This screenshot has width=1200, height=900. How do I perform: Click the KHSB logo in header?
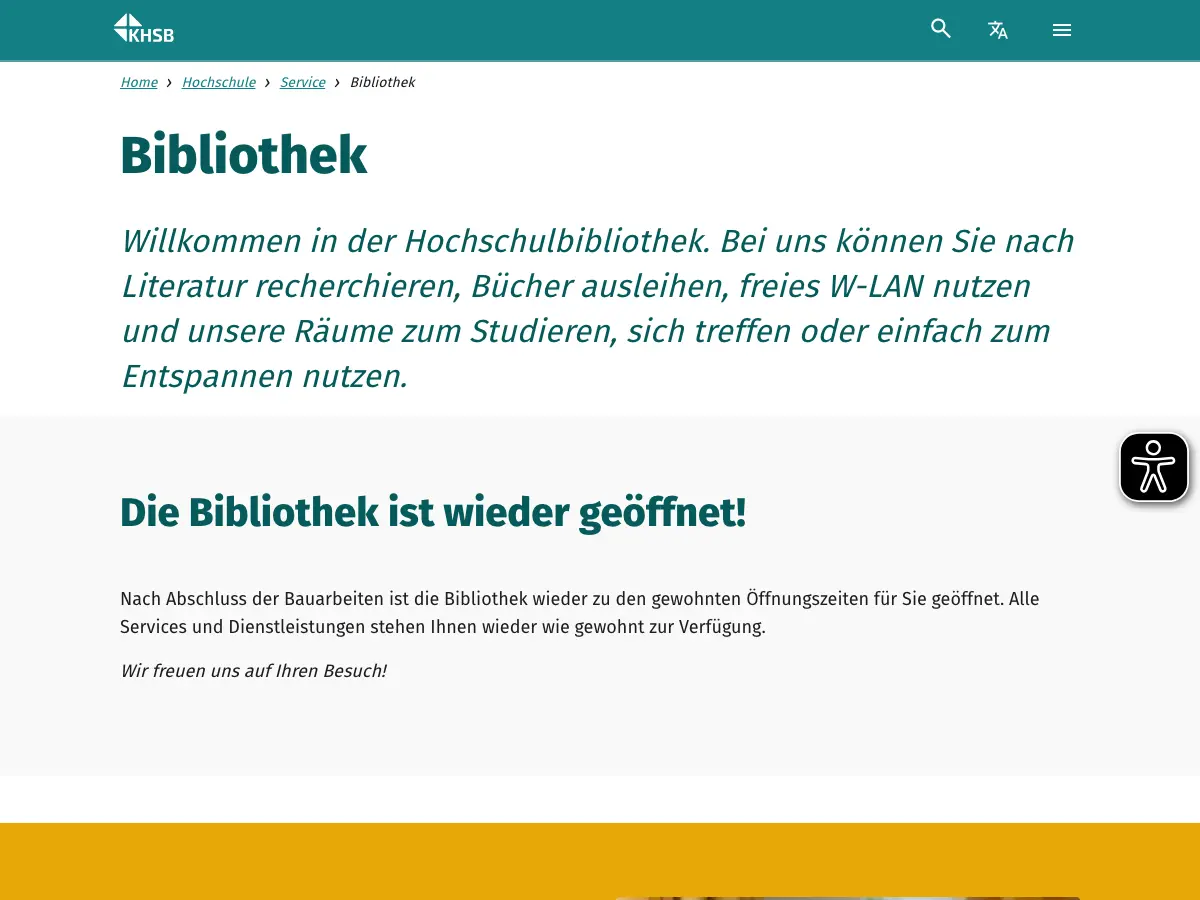pos(144,28)
